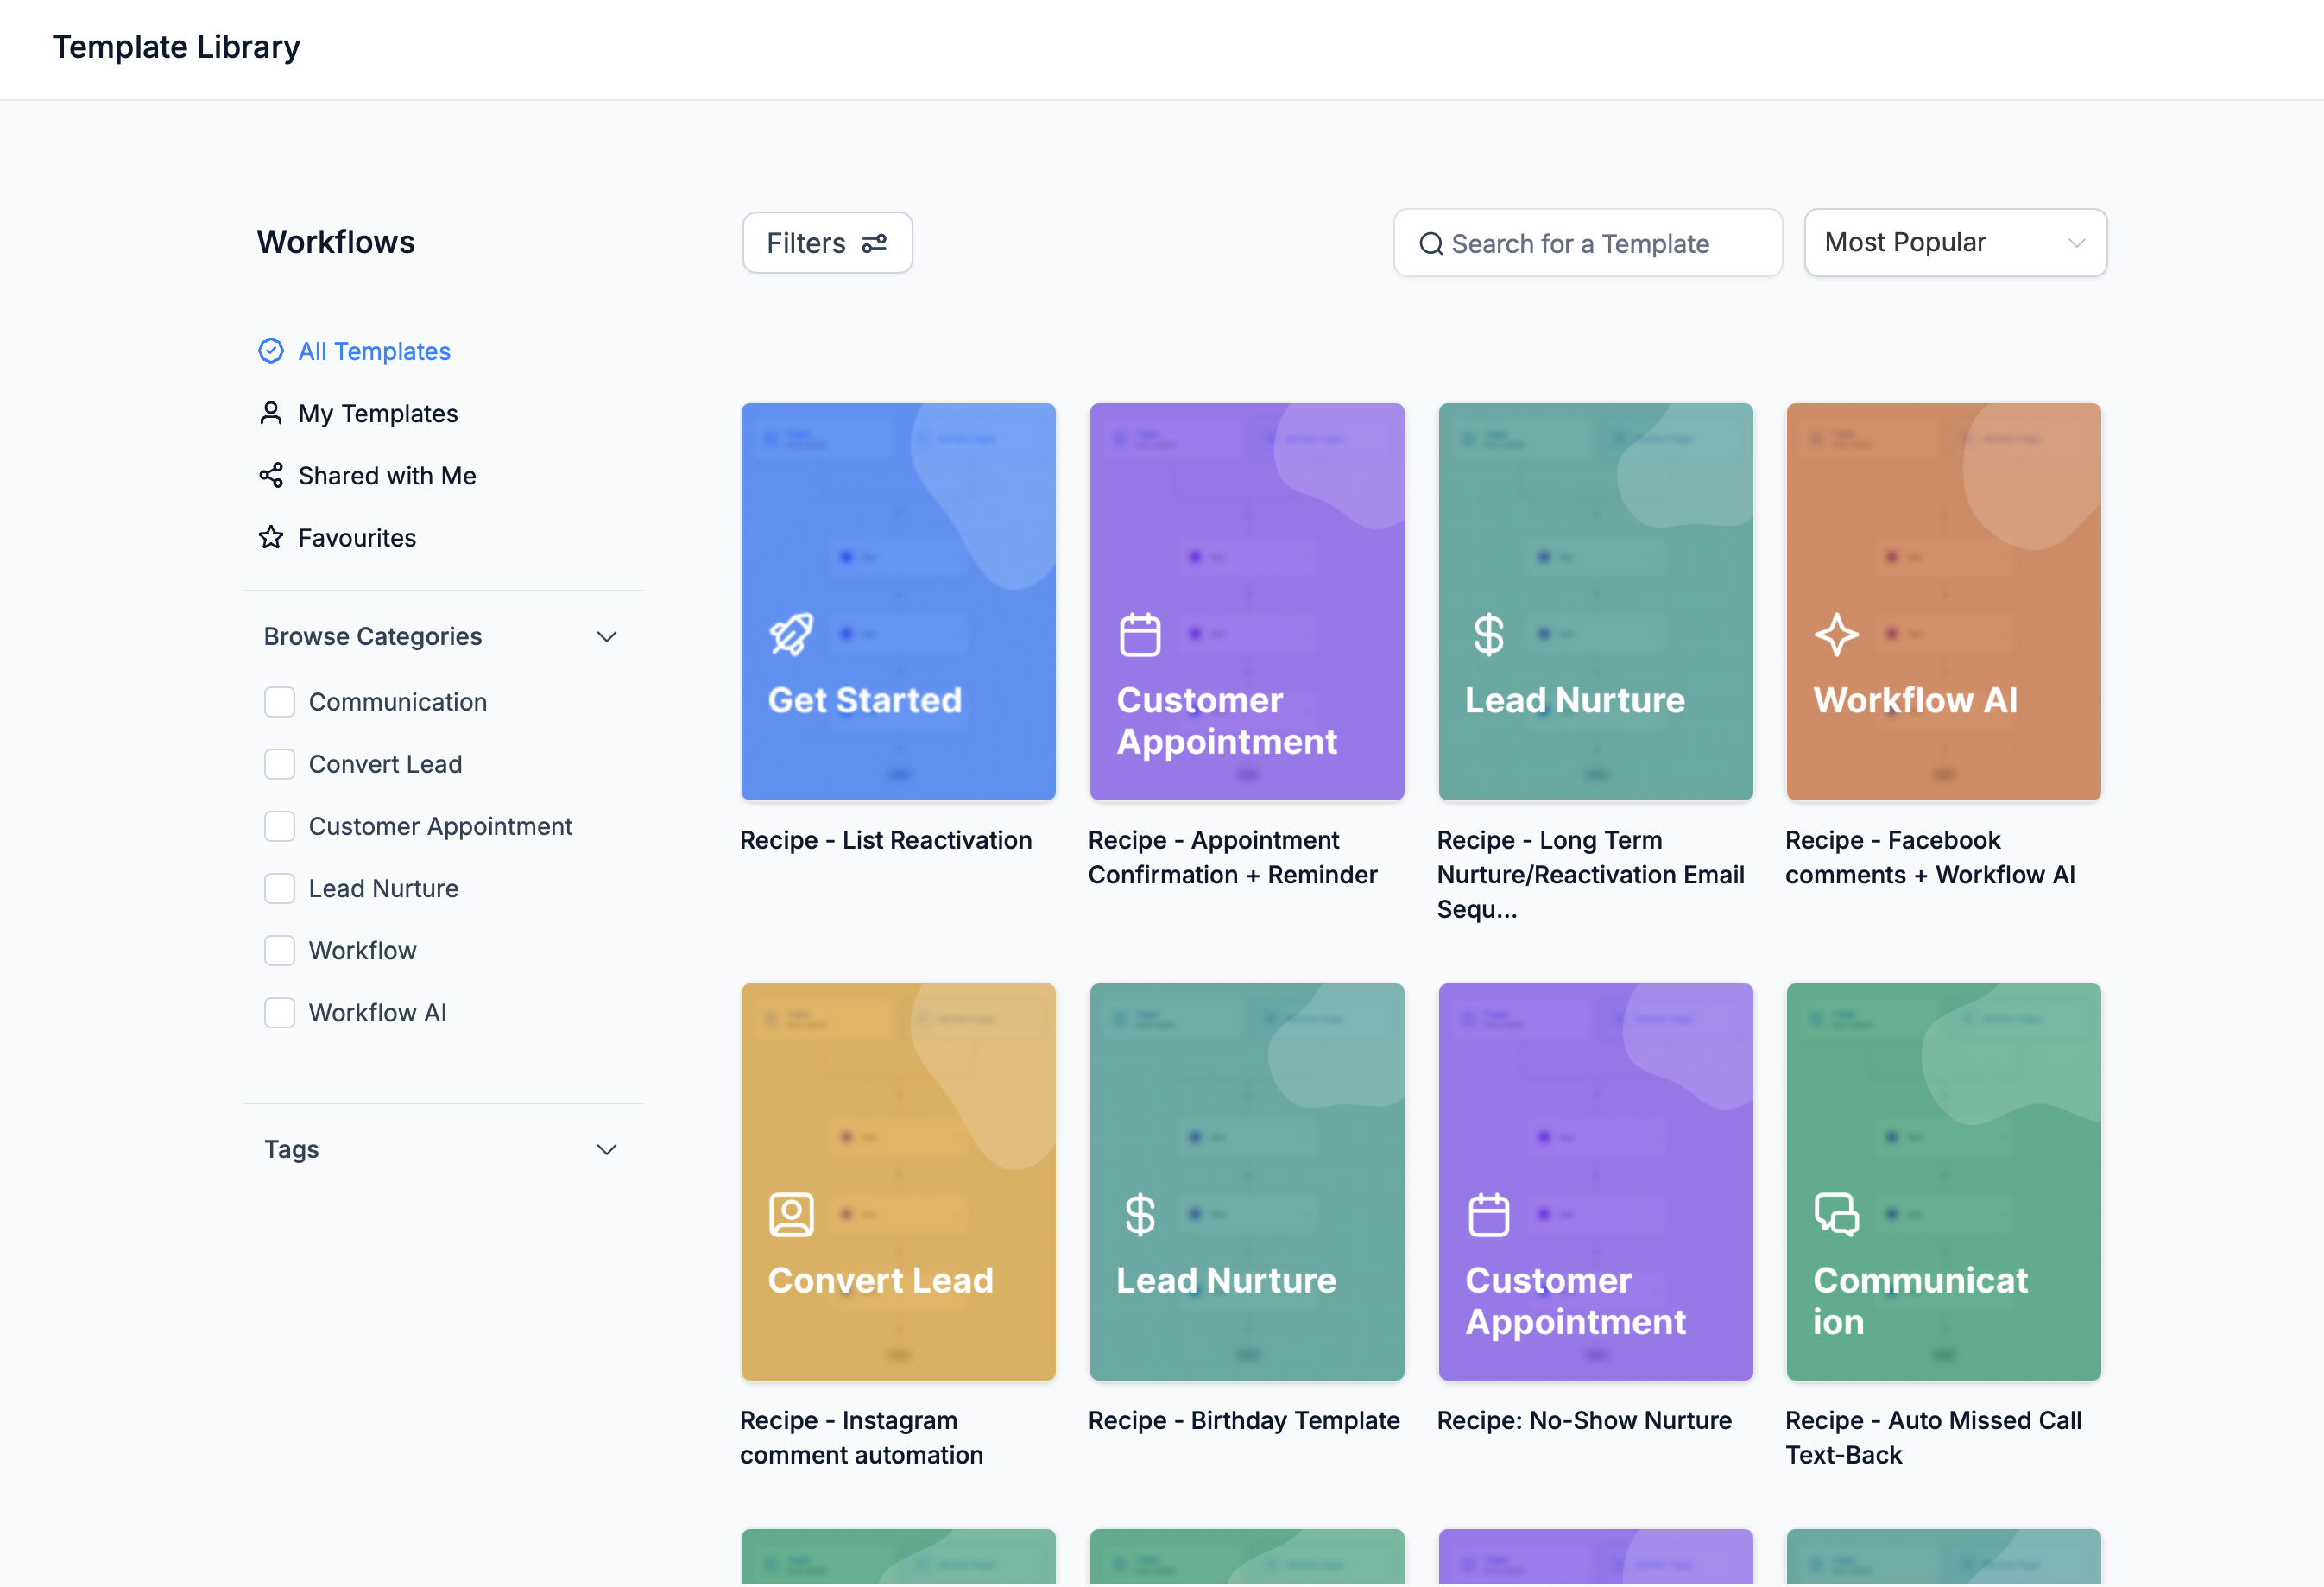Open the Filters panel
The height and width of the screenshot is (1587, 2324).
click(x=827, y=242)
